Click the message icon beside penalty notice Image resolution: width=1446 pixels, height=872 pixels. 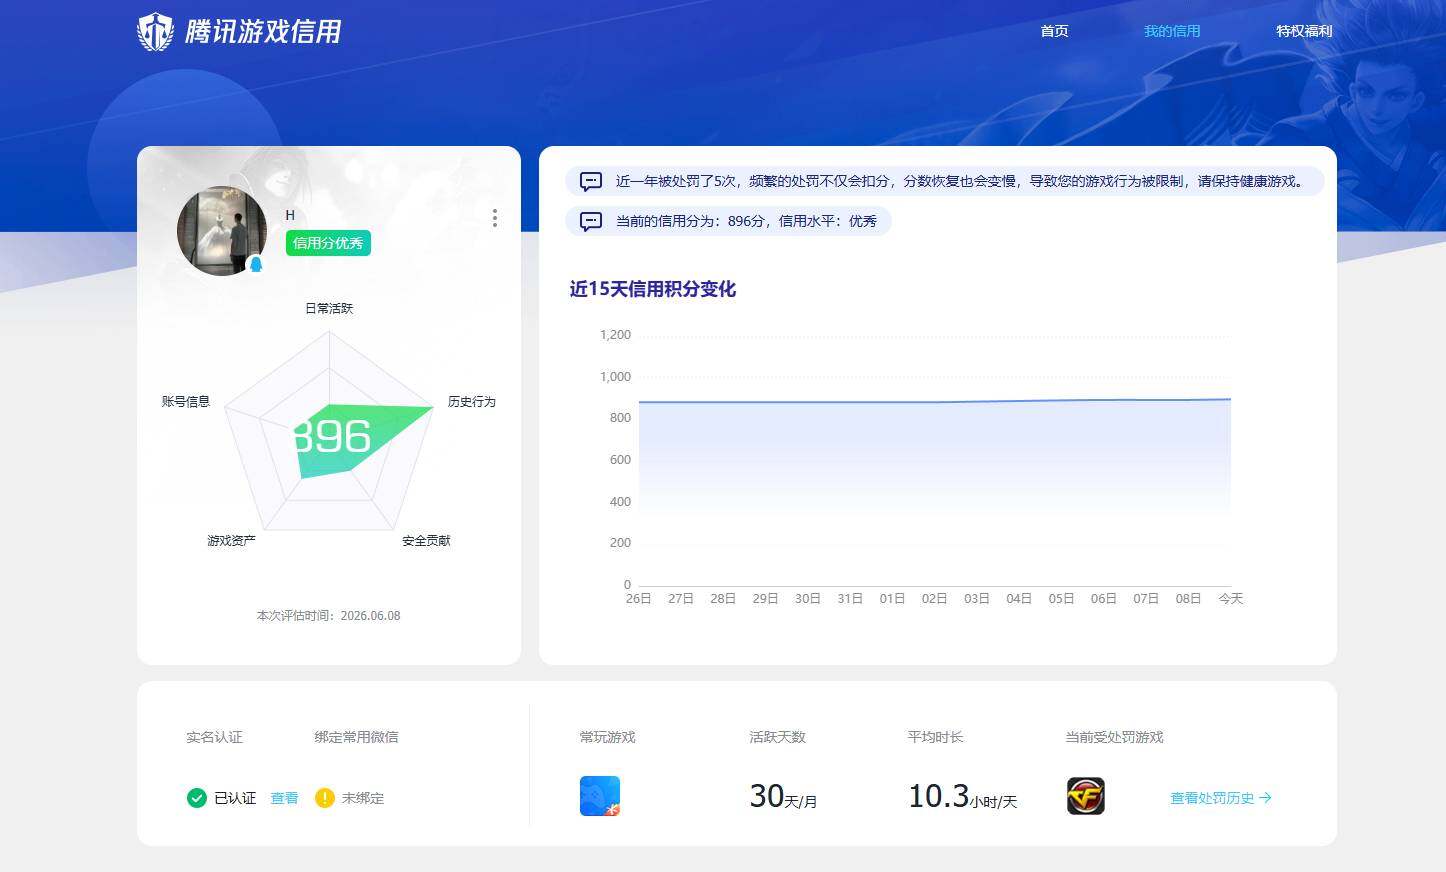[x=591, y=181]
